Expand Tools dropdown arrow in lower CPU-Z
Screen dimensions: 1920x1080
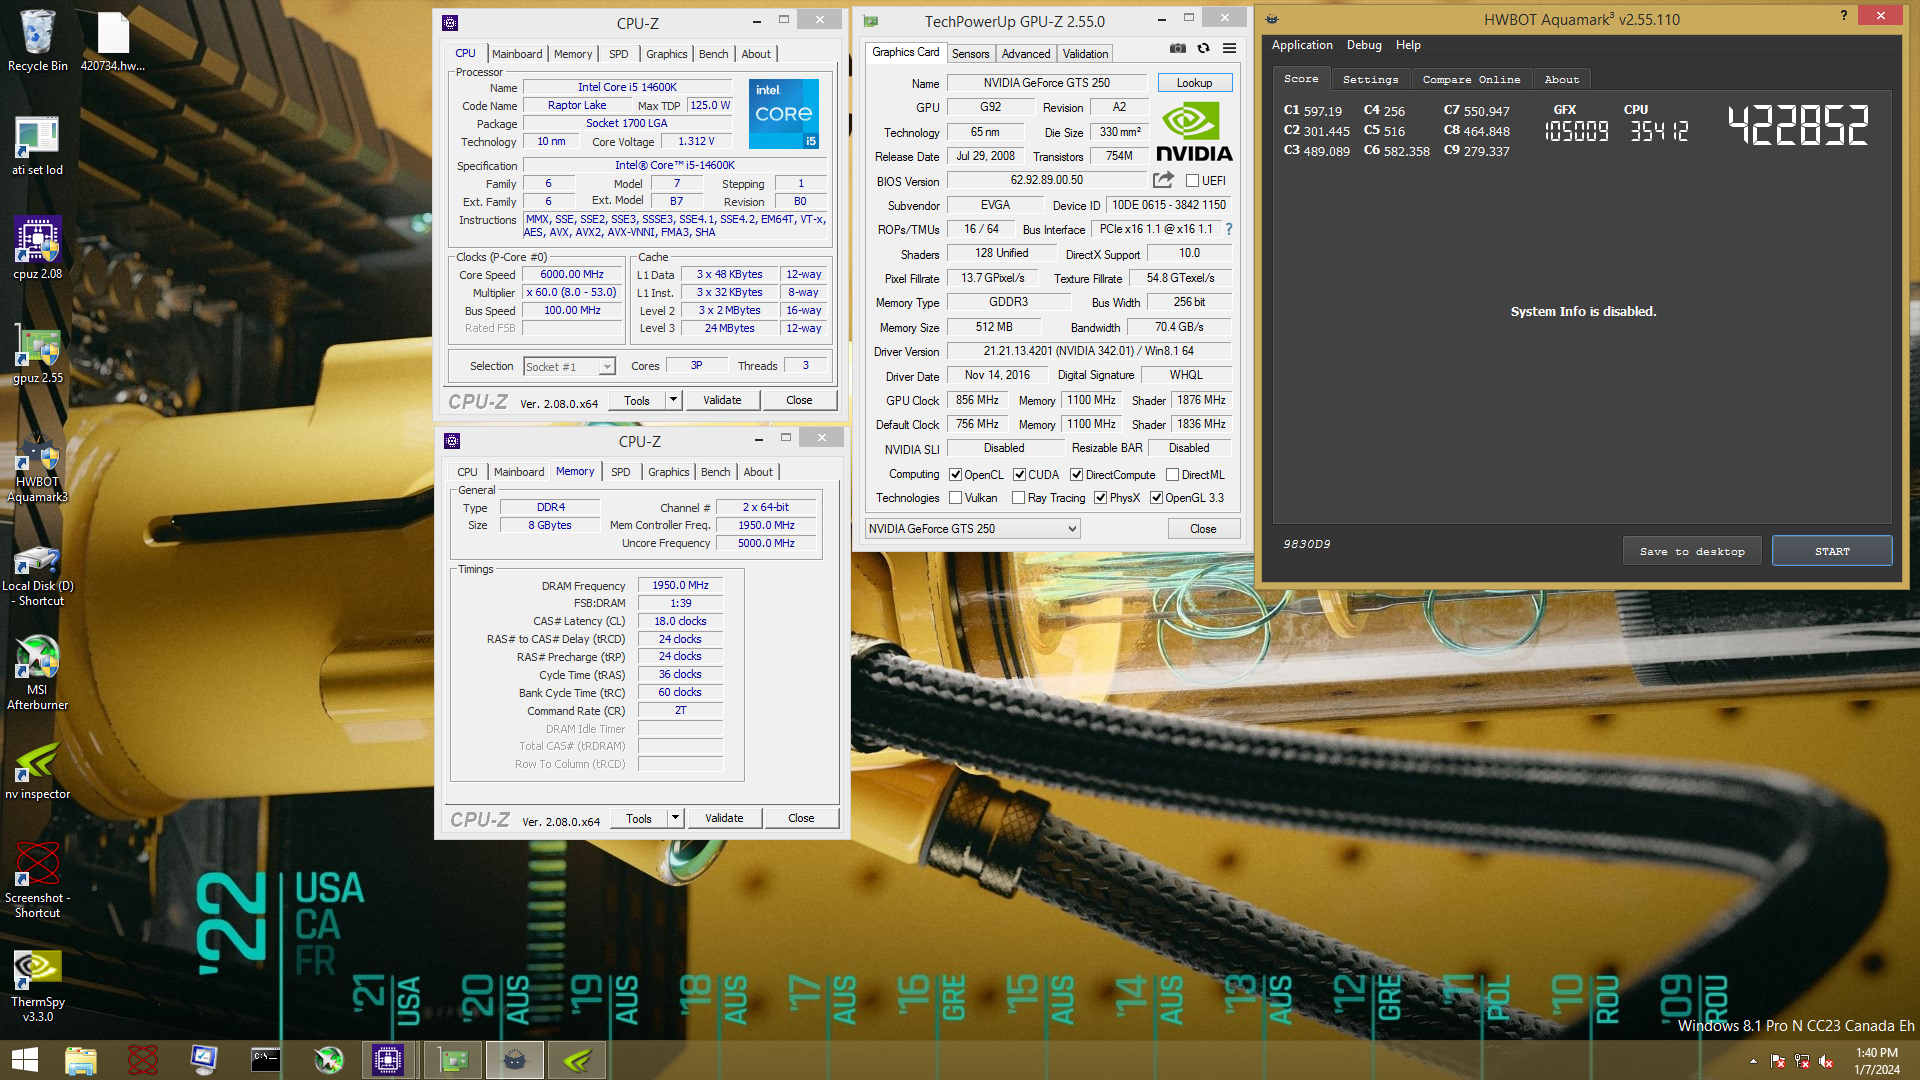tap(675, 818)
